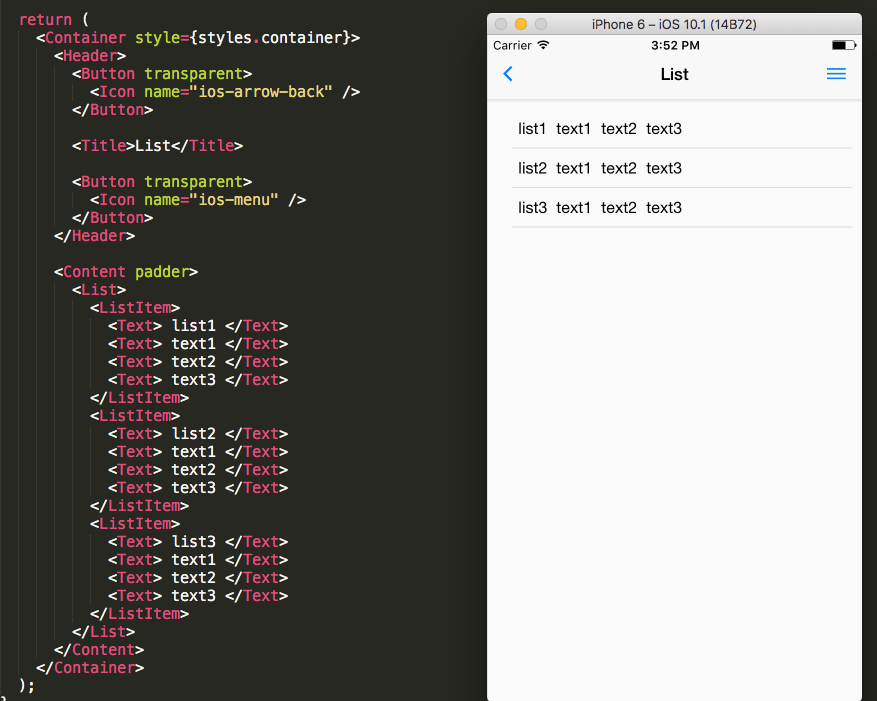
Task: Click "ios-menu" string in the code
Action: pyautogui.click(x=234, y=200)
